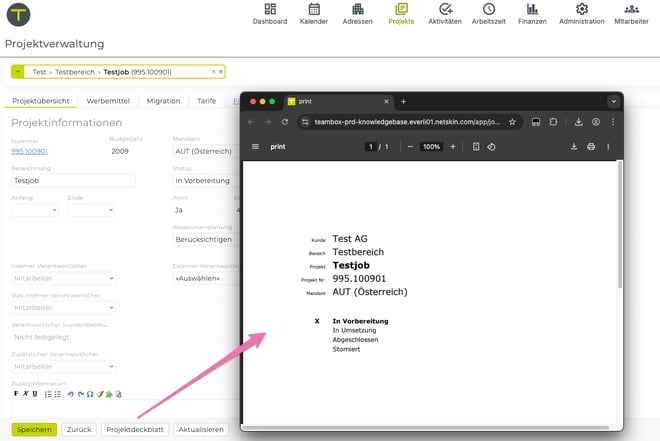Apply italic in the Zusatzinformation editor
The height and width of the screenshot is (441, 660).
[26, 394]
